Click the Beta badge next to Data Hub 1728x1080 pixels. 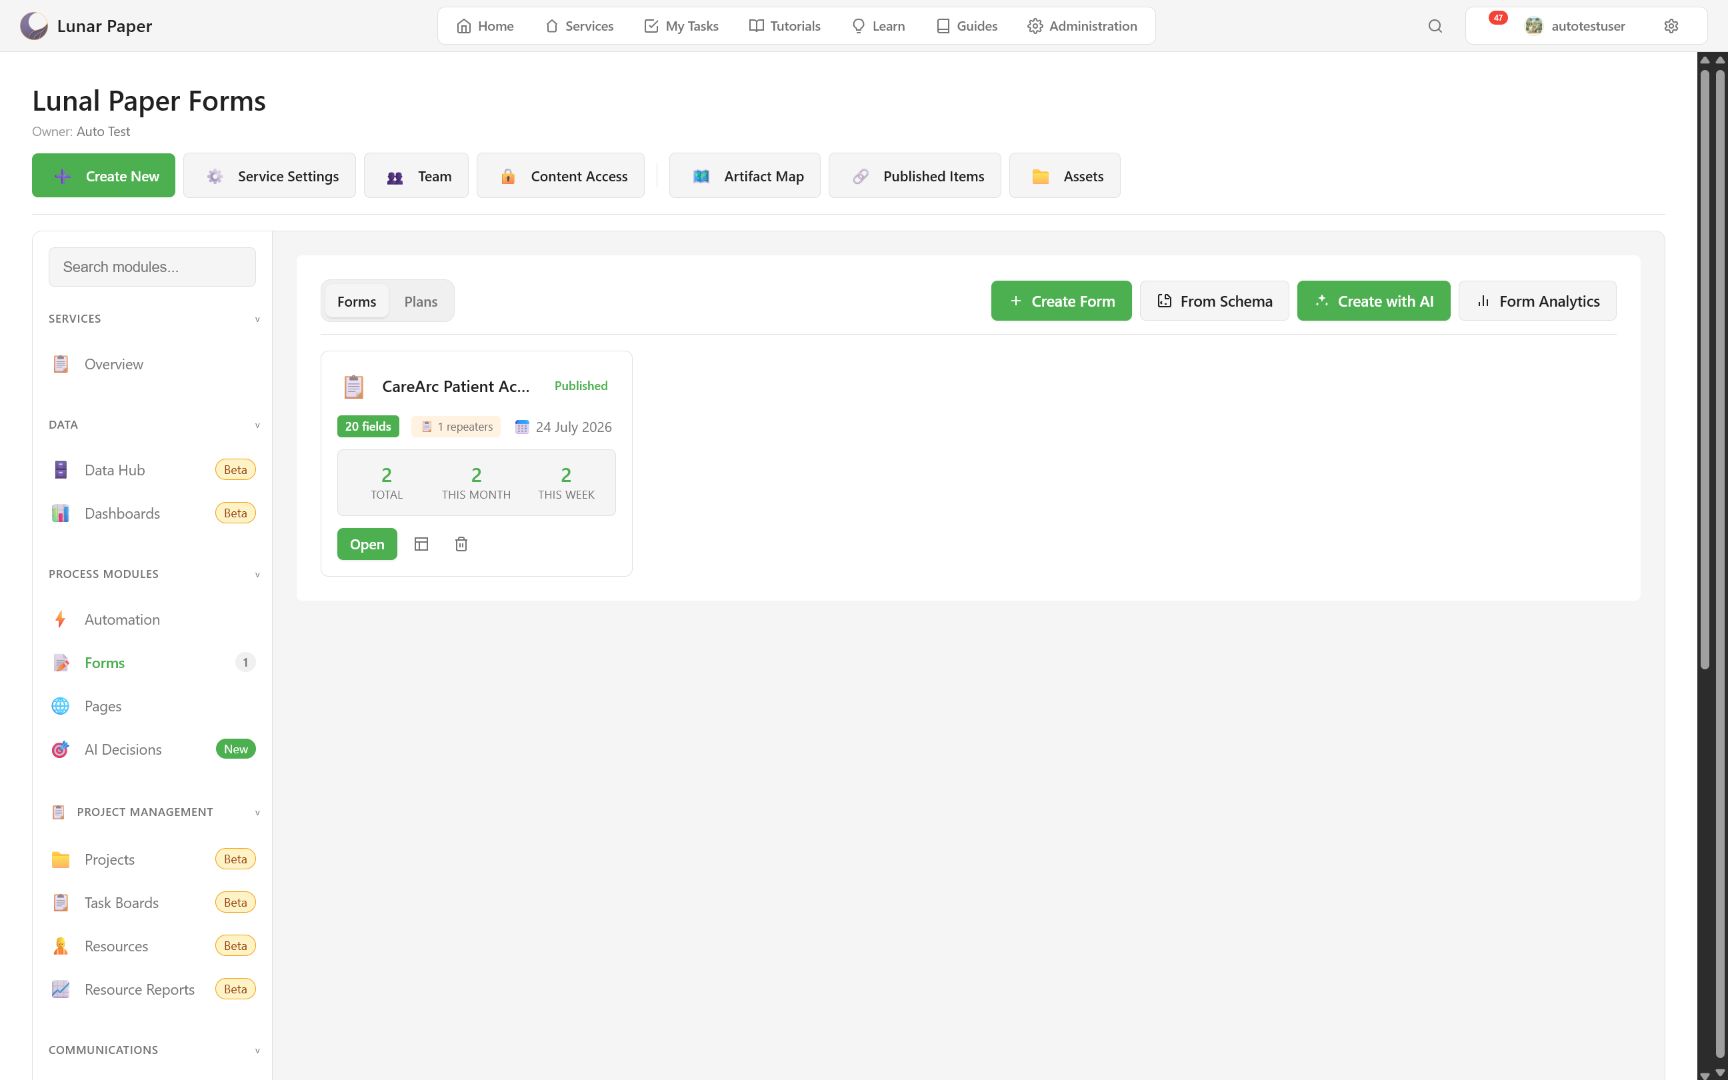[235, 470]
